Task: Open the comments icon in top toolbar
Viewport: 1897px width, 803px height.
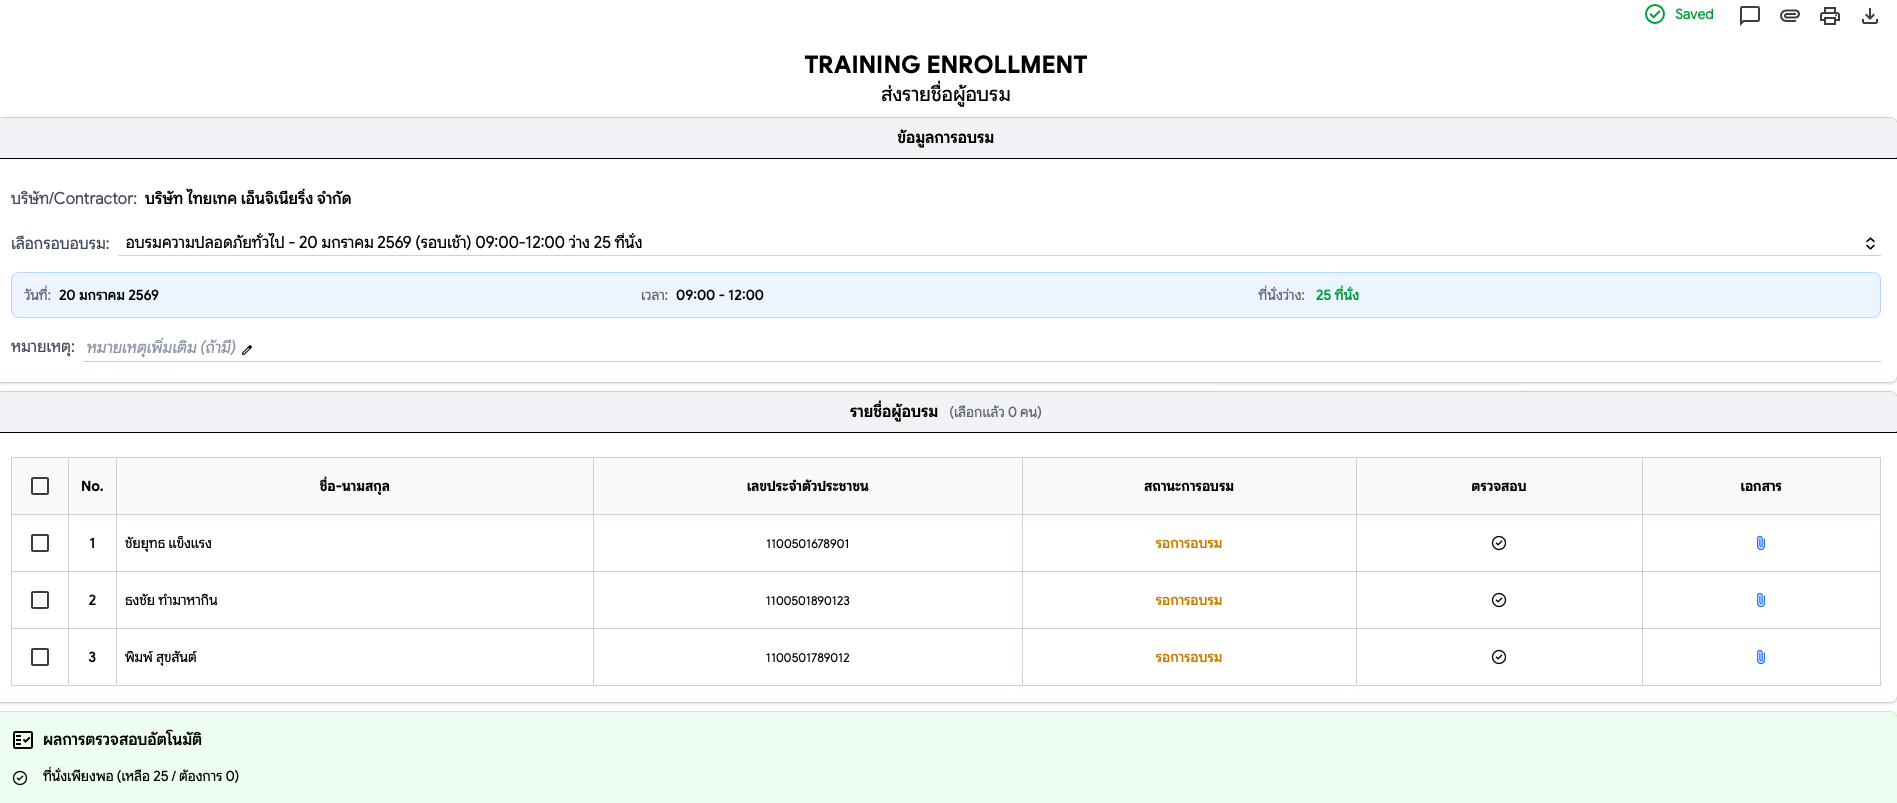Action: coord(1749,15)
